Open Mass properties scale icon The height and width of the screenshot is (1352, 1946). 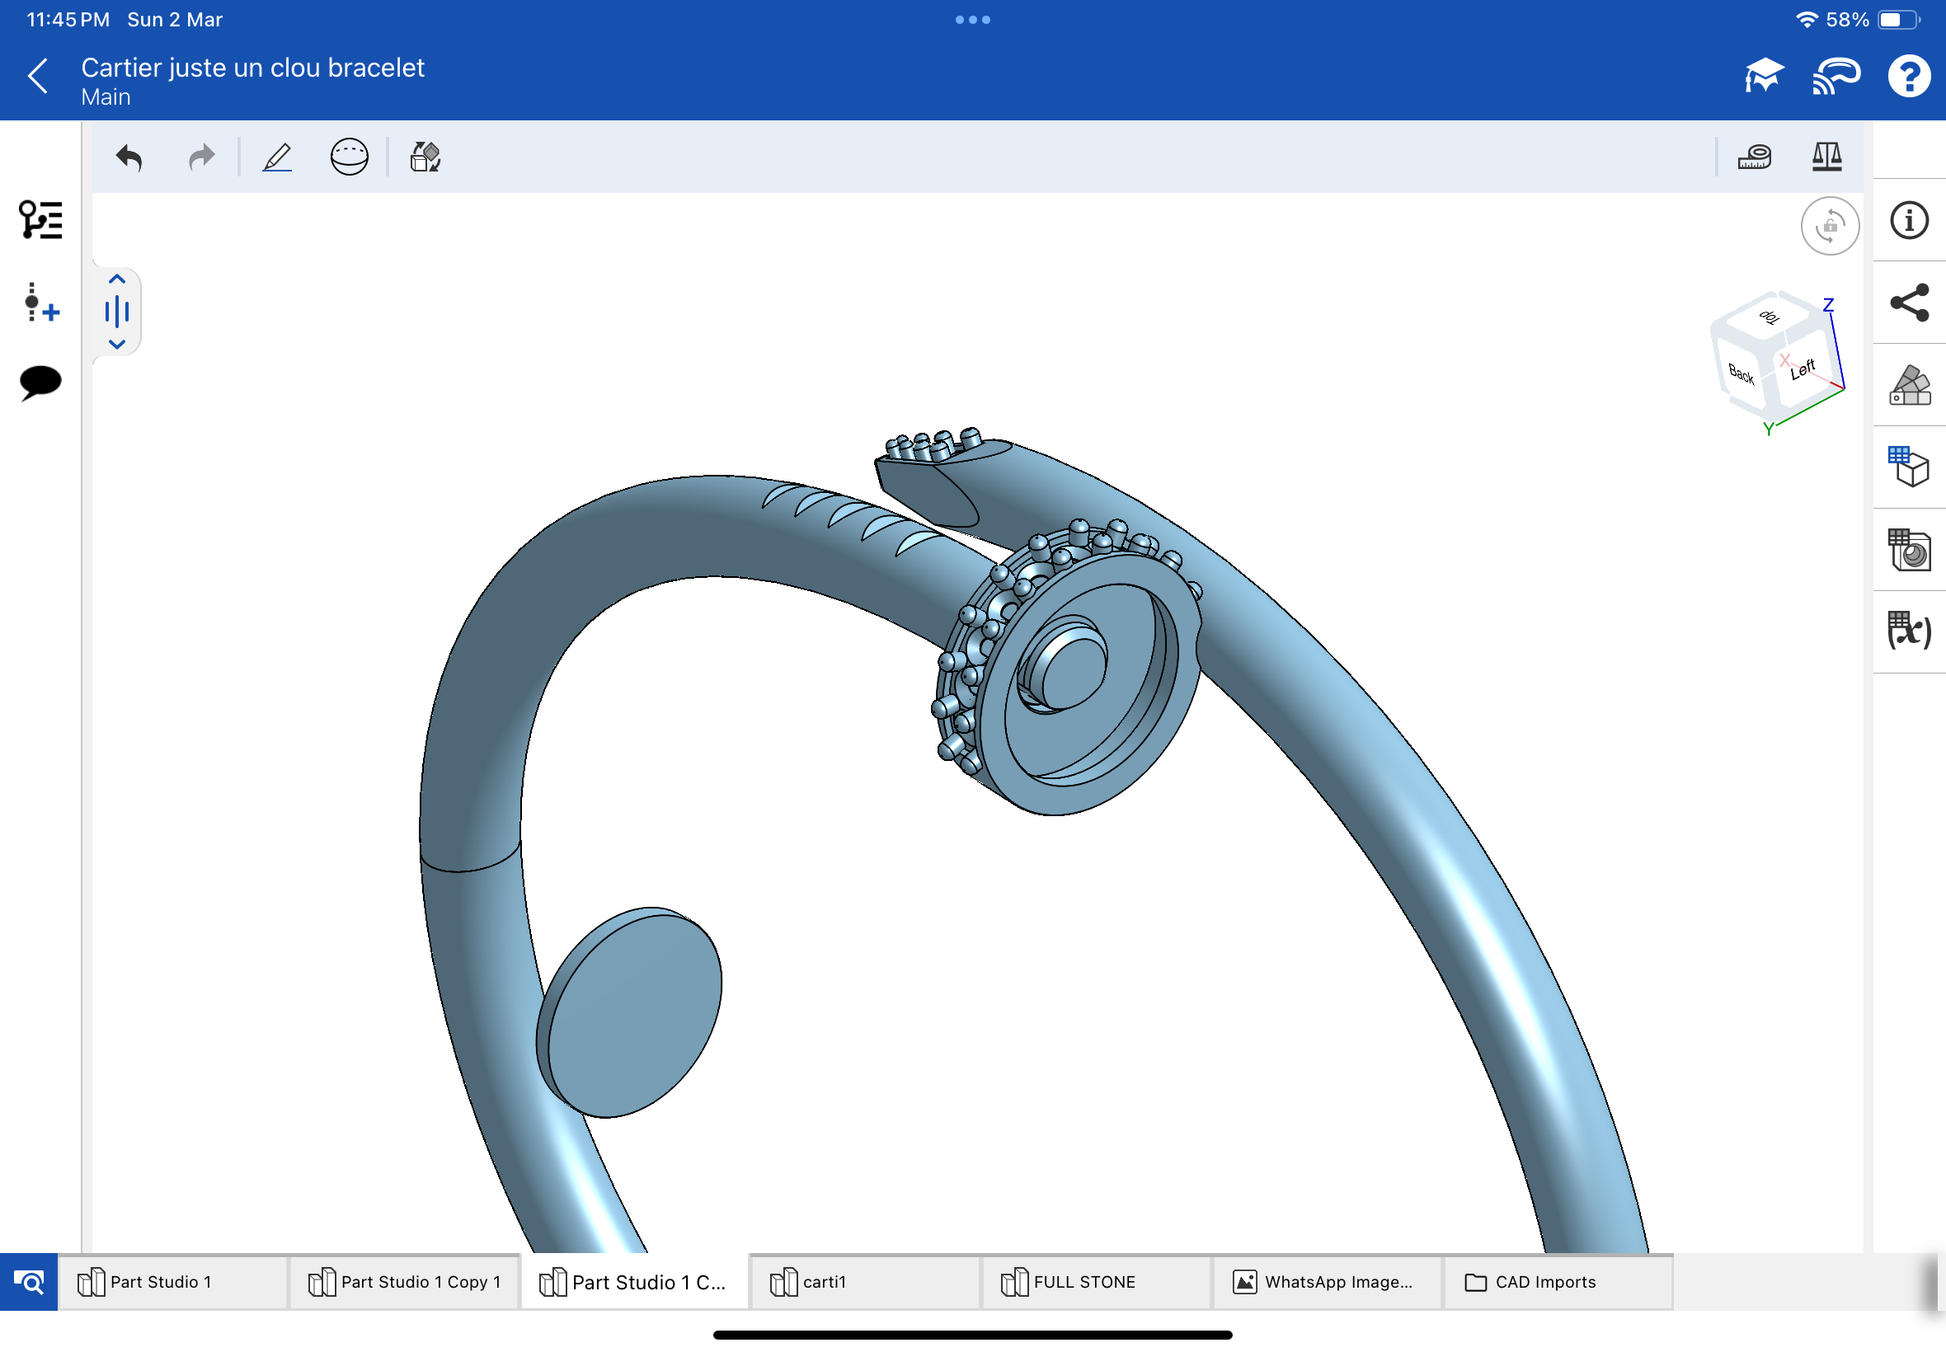point(1826,157)
